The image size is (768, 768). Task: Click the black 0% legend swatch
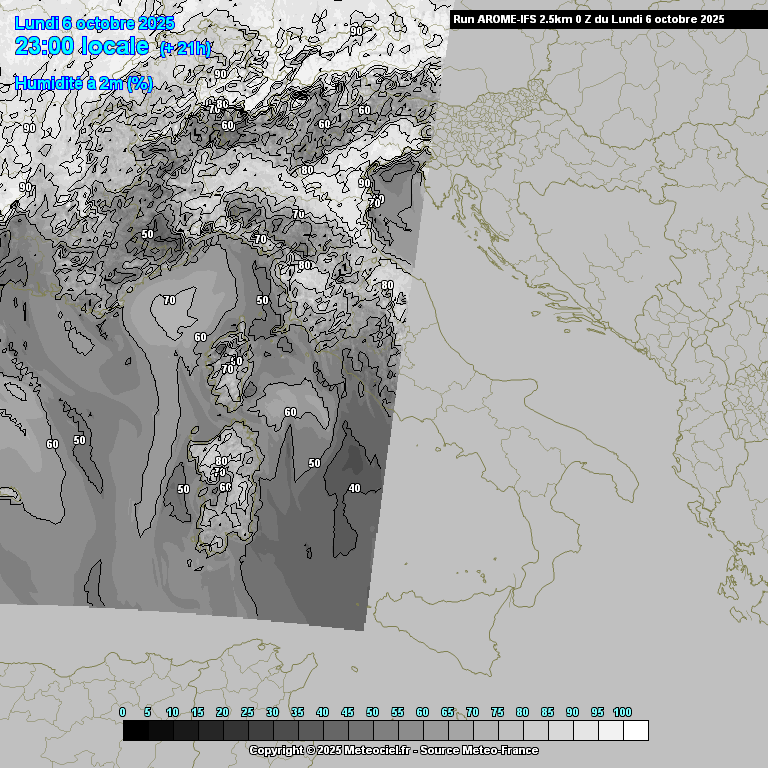pos(135,731)
